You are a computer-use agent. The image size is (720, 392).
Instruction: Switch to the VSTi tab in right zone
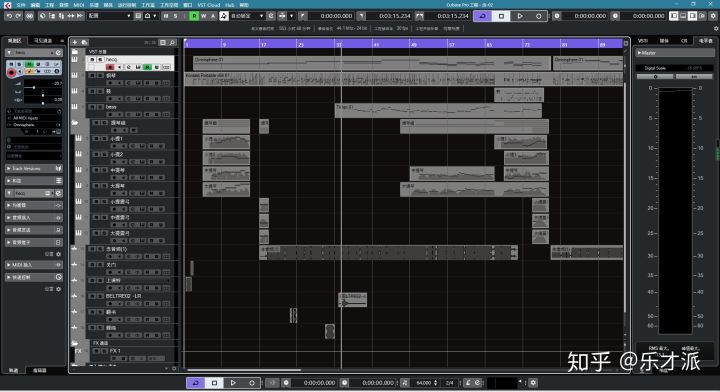coord(643,41)
